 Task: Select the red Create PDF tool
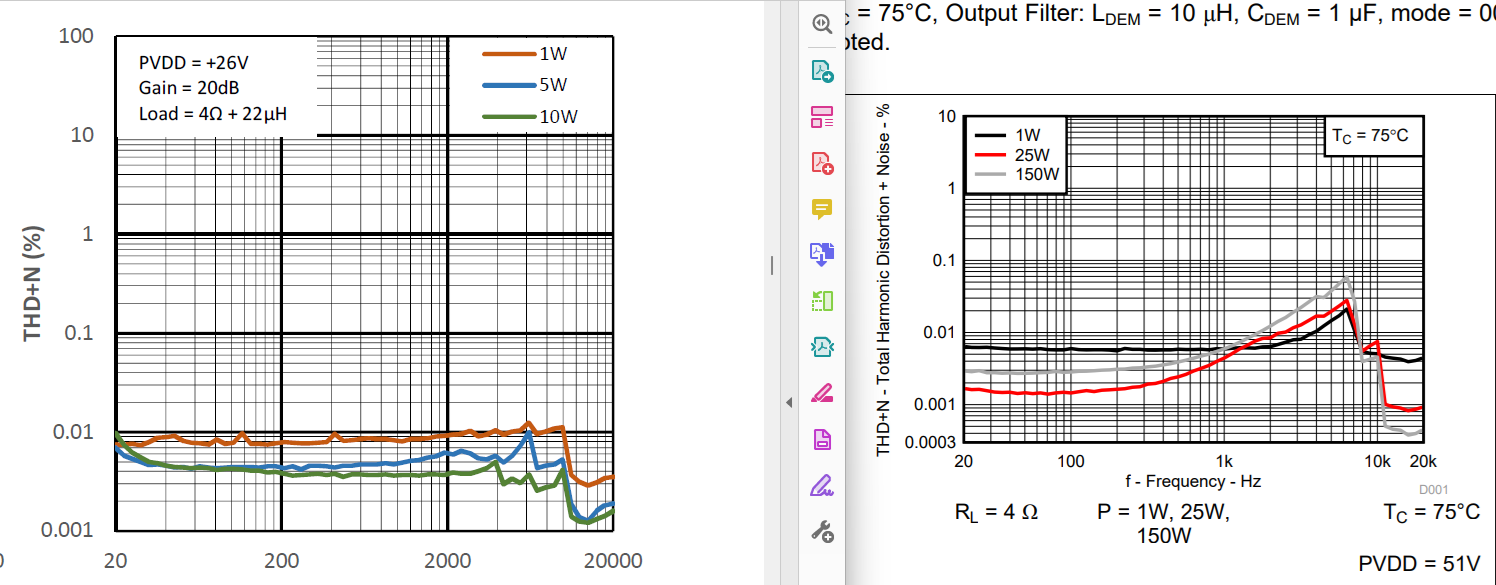[822, 163]
